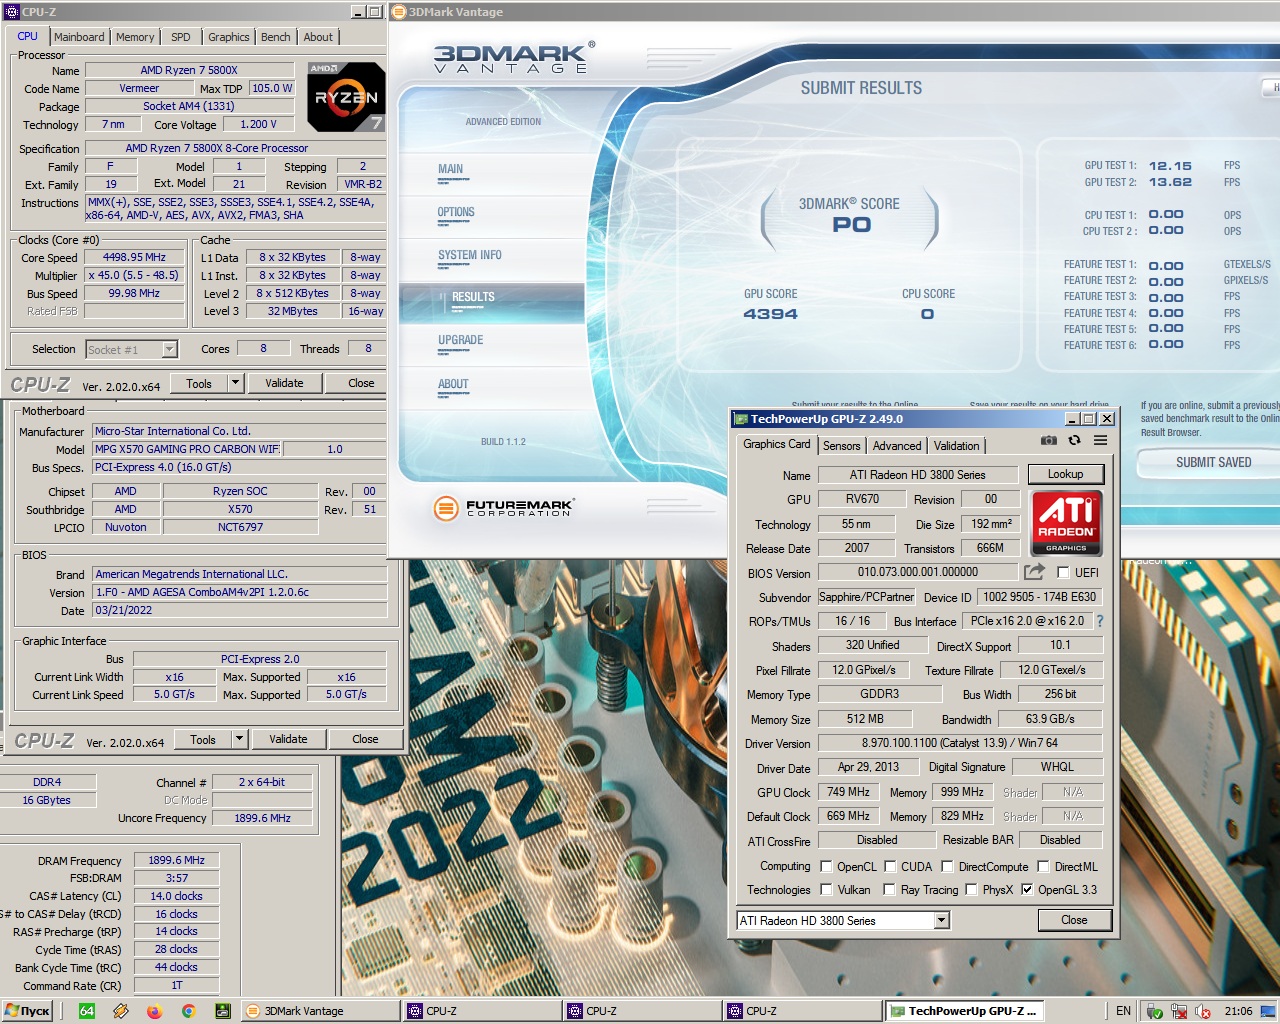
Task: Click the Futuremark Corporation logo
Action: pyautogui.click(x=503, y=508)
